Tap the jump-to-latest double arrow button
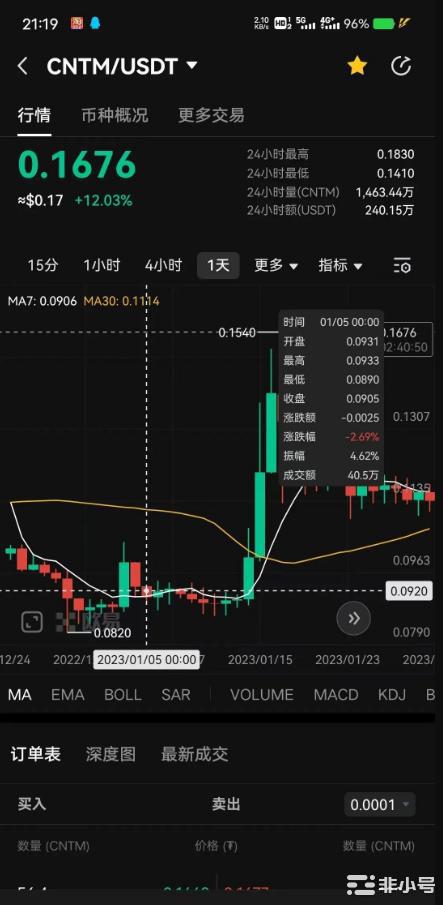The image size is (443, 905). (x=354, y=619)
